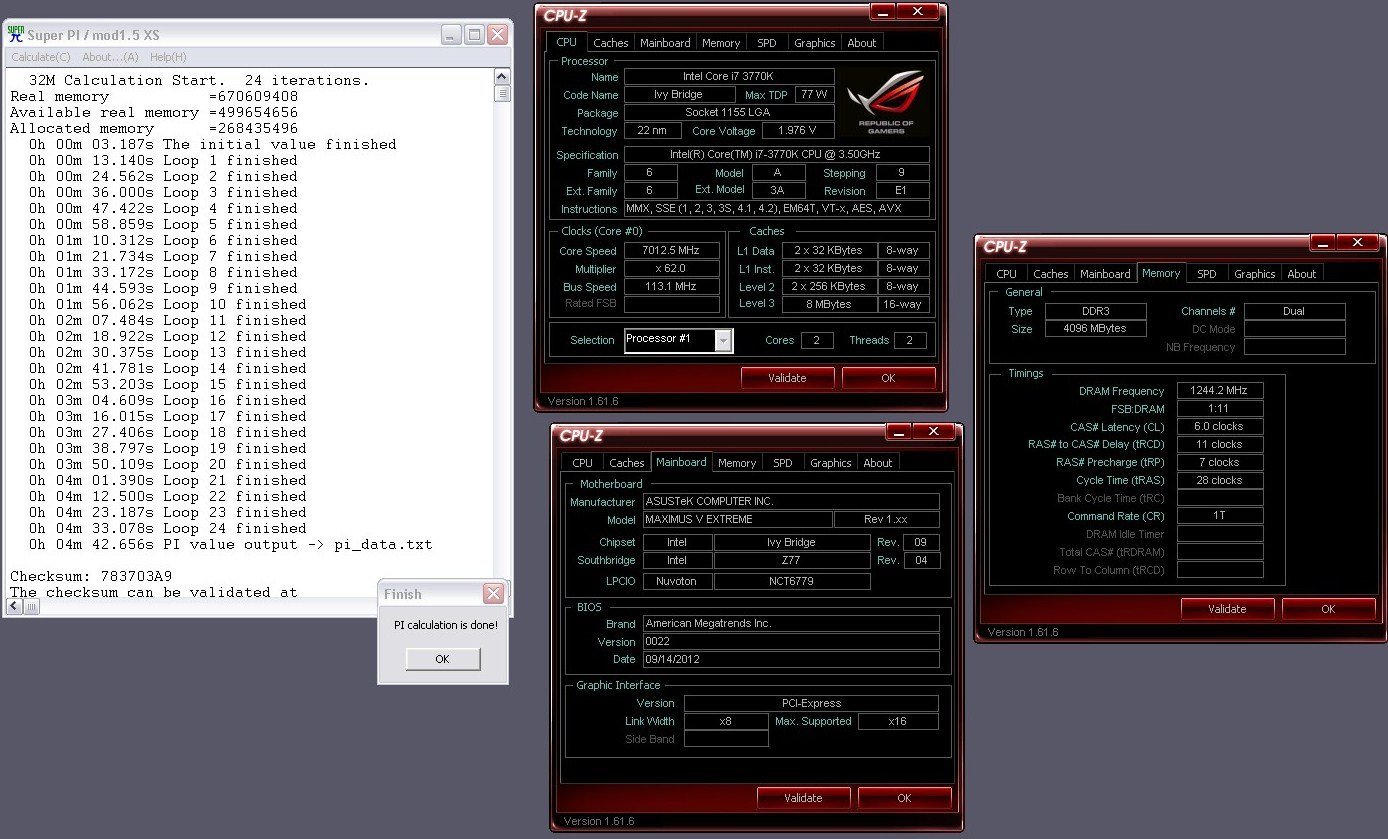Go to Caches tab in CPU-Z memory timings window
This screenshot has width=1388, height=839.
1050,274
